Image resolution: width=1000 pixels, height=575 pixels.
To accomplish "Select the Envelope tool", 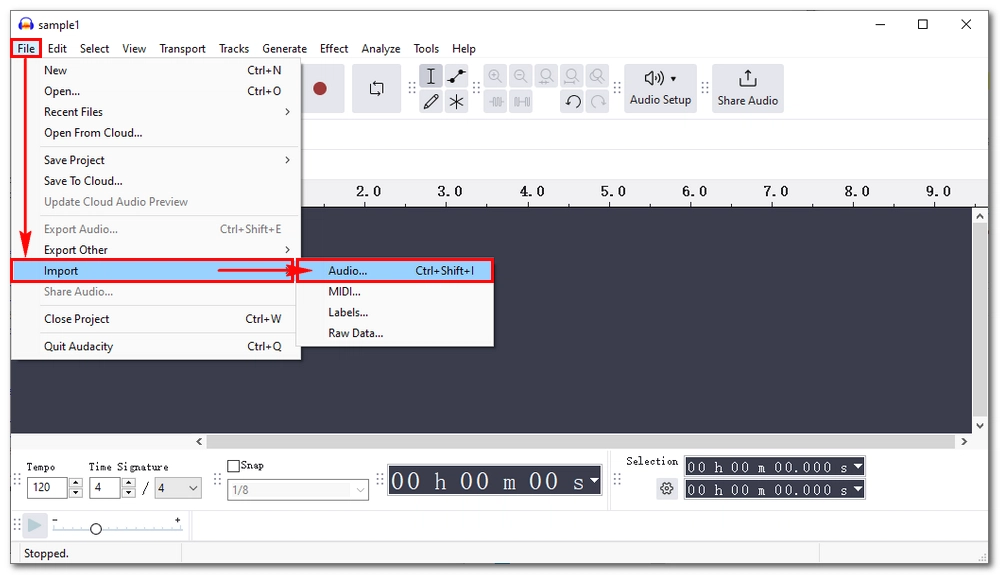I will pos(457,77).
